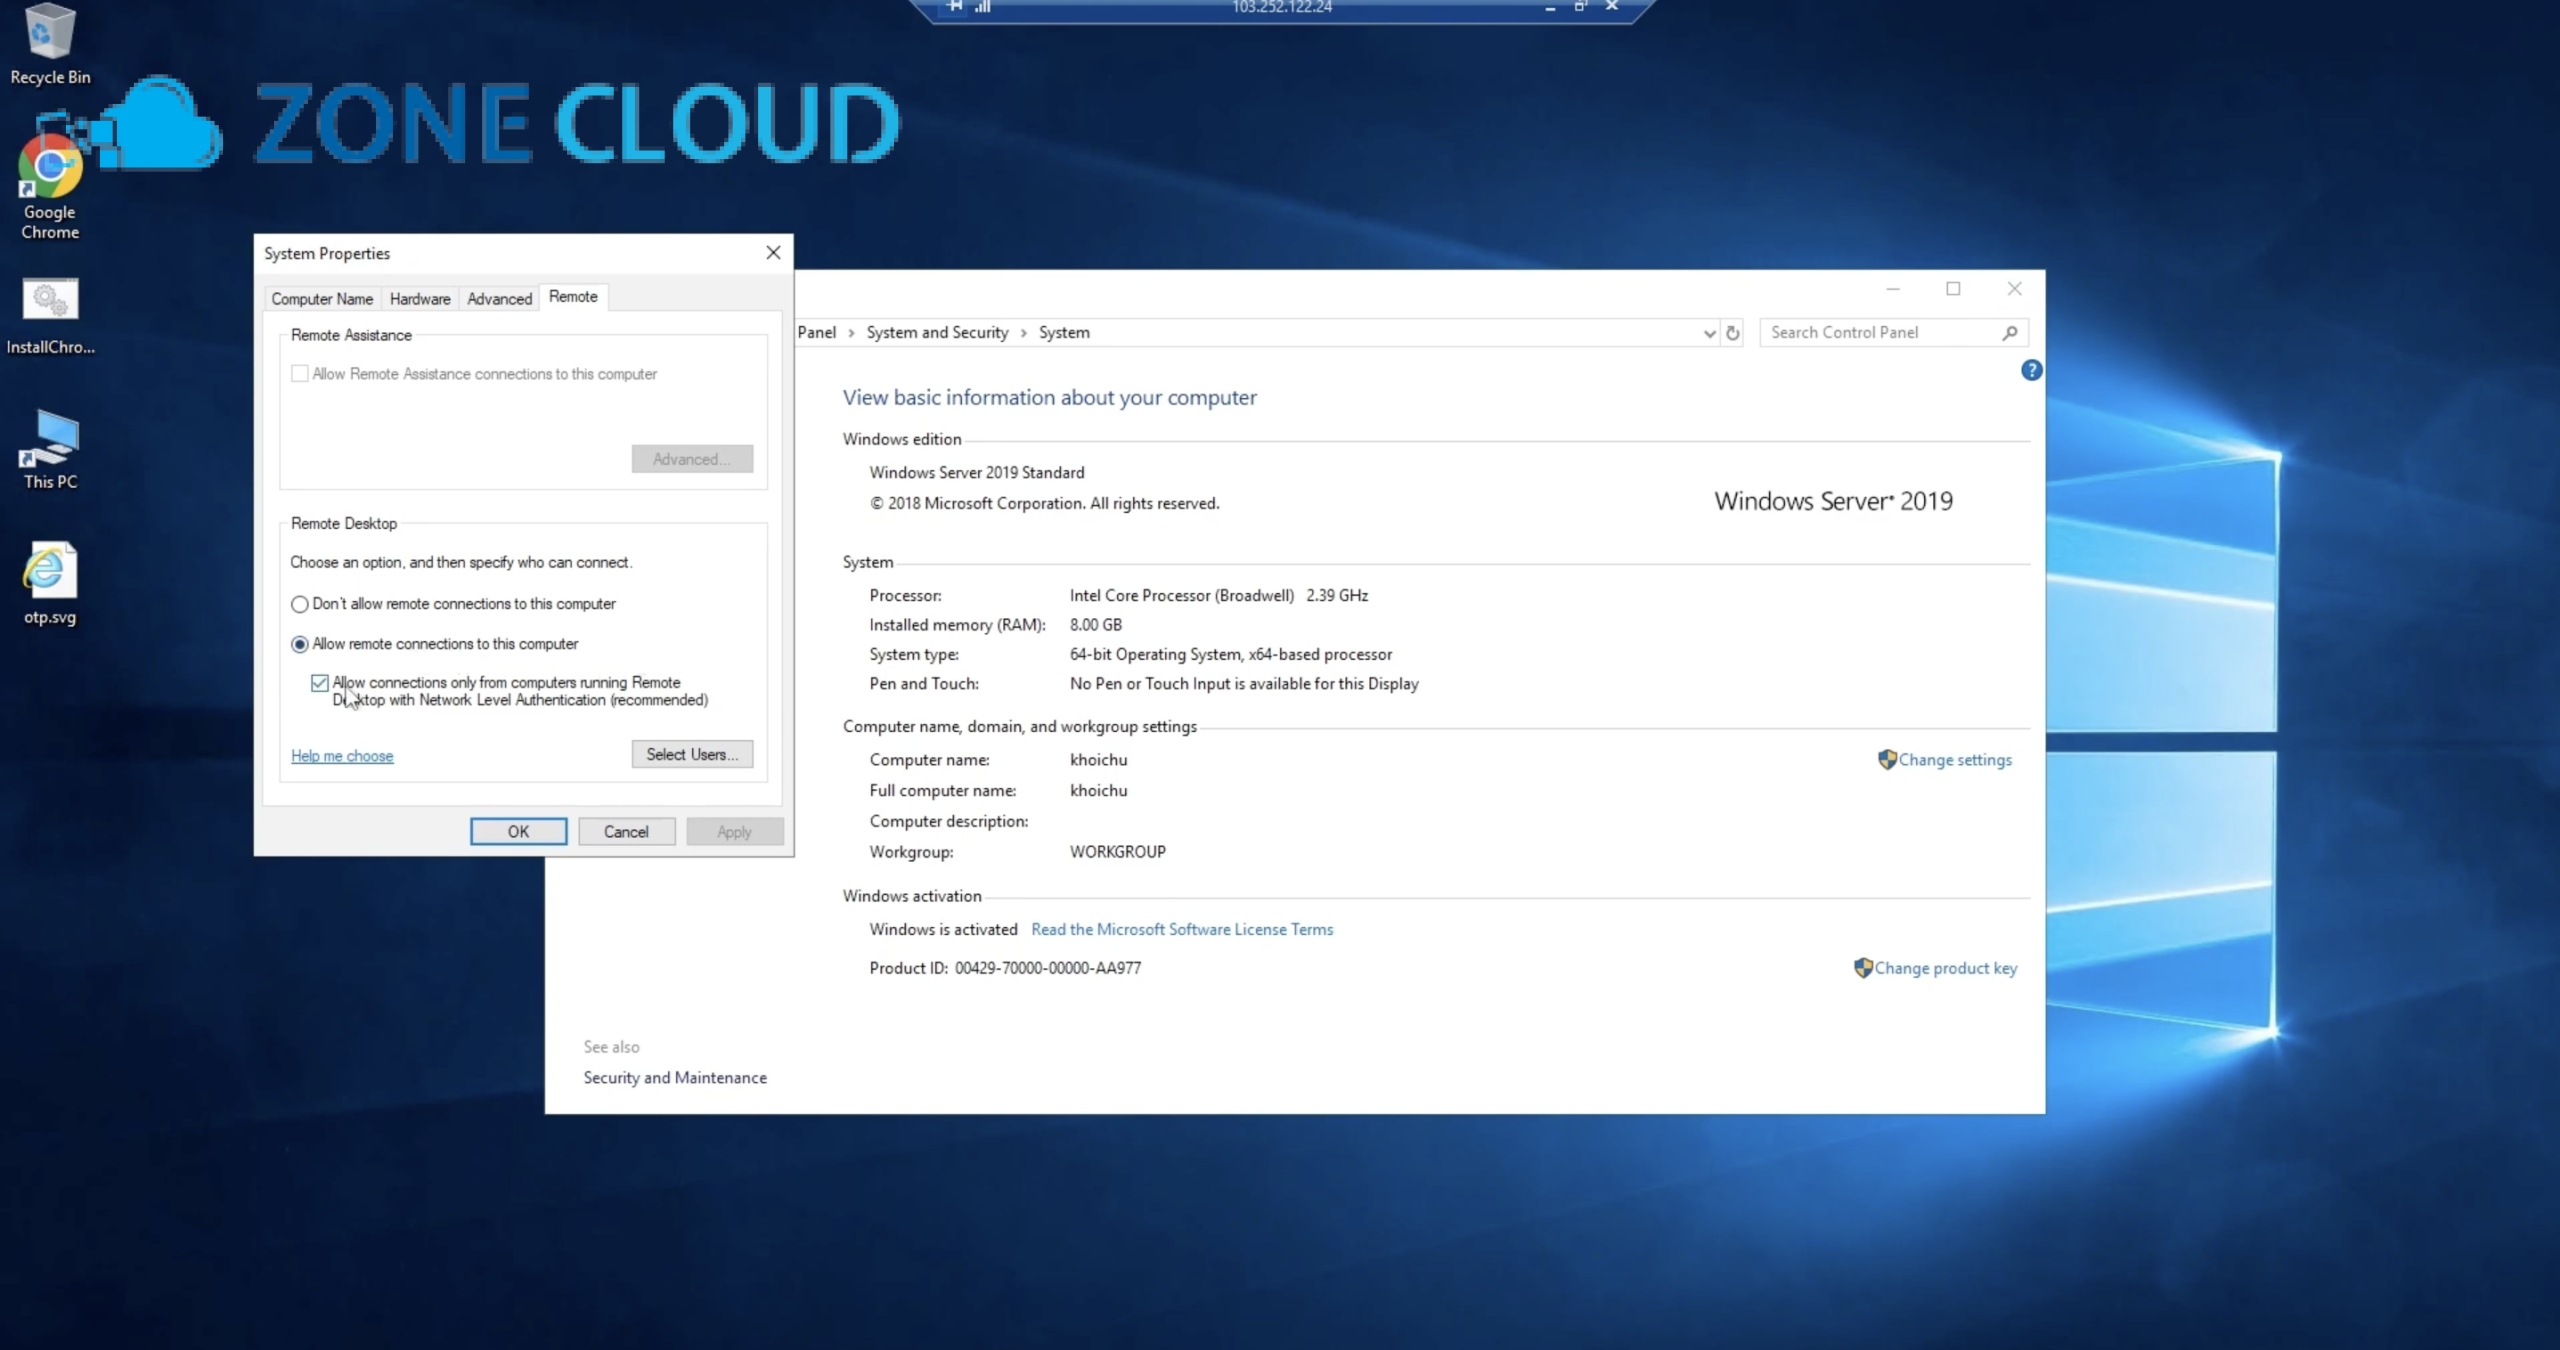2560x1350 pixels.
Task: Expand breadcrumb arrow before System and Security
Action: pos(851,333)
